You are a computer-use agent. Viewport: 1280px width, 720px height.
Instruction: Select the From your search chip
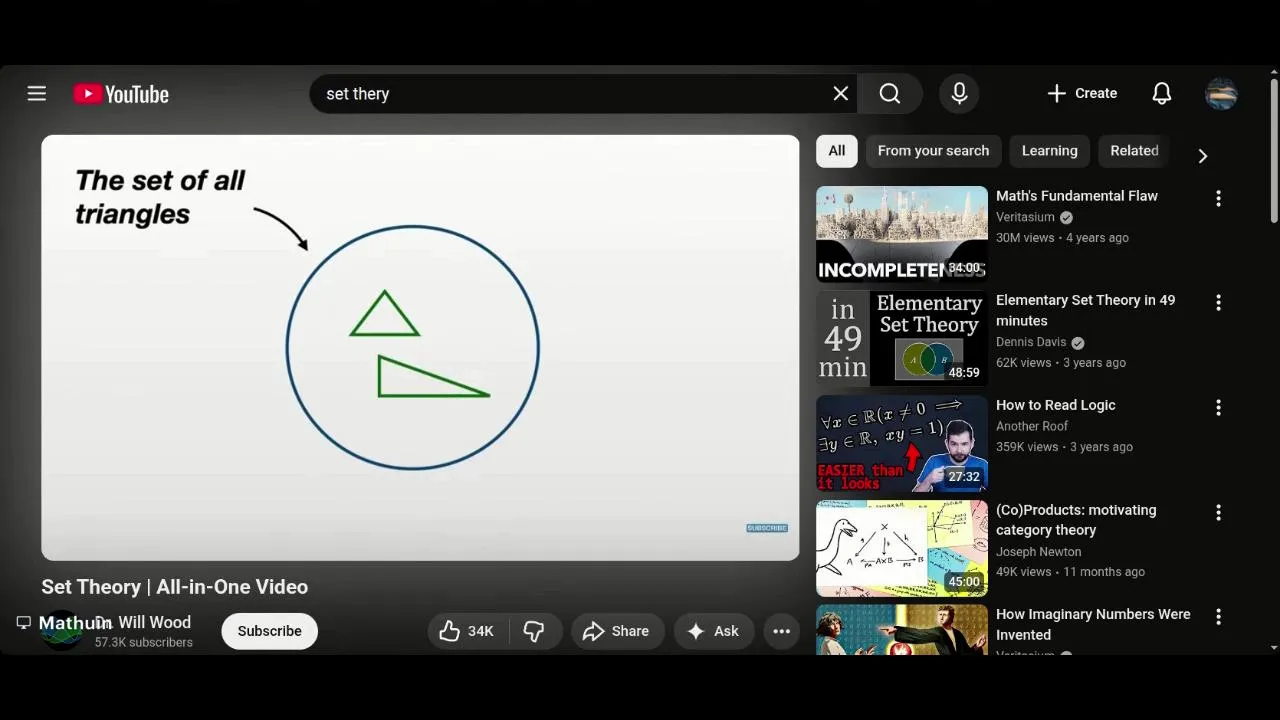coord(933,151)
